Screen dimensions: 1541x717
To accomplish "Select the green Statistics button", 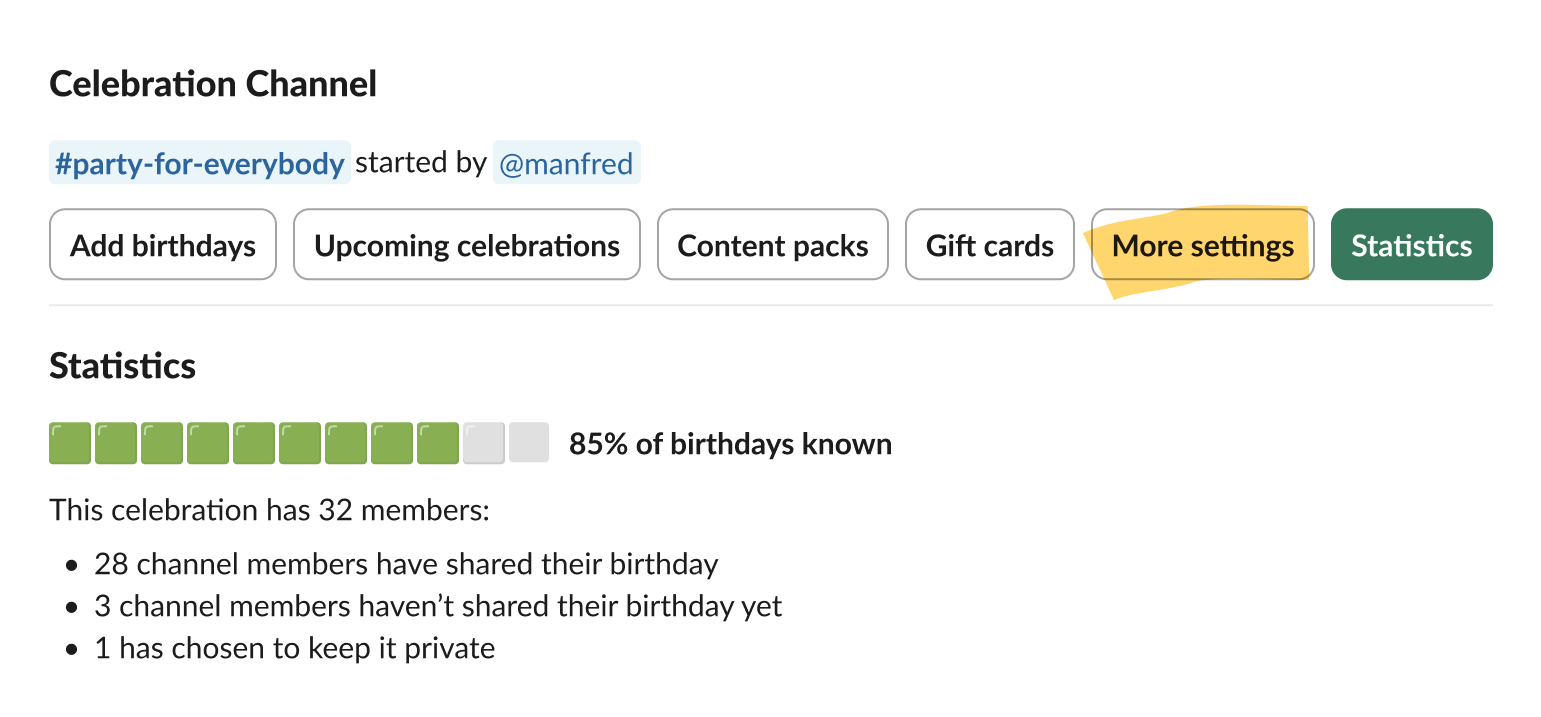I will 1411,244.
